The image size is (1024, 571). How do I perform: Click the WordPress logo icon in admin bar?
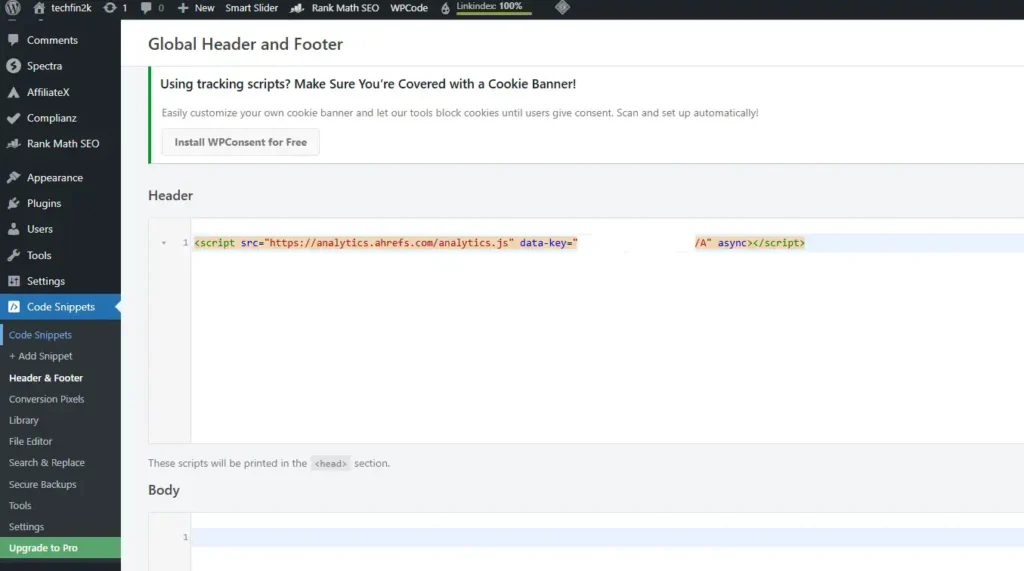point(13,8)
